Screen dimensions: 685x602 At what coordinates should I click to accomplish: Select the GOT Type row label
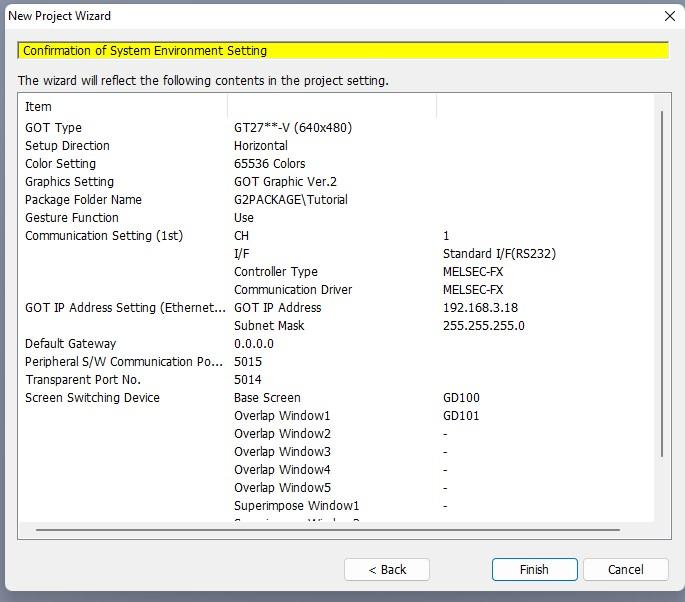53,128
